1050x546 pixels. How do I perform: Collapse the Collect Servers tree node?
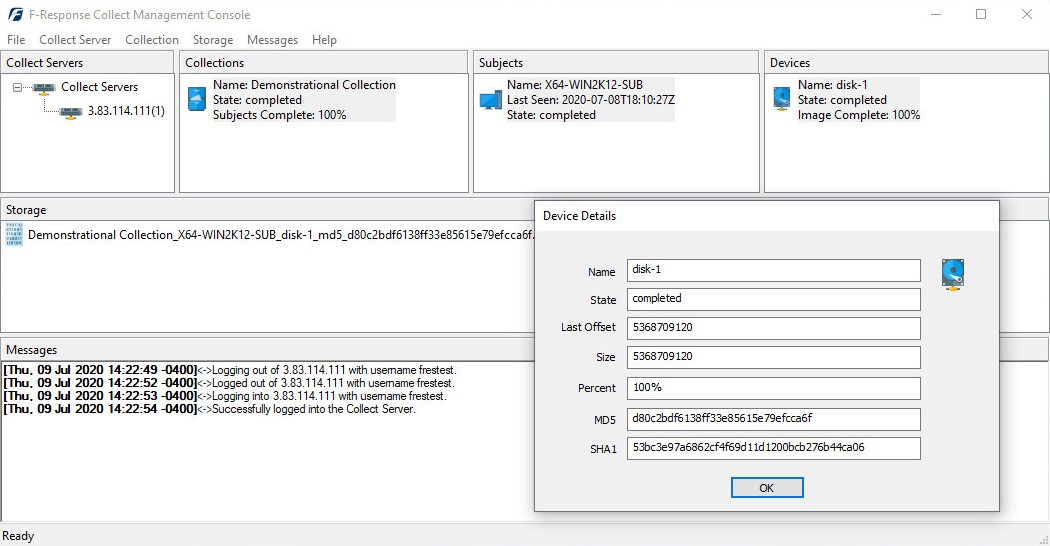[19, 87]
